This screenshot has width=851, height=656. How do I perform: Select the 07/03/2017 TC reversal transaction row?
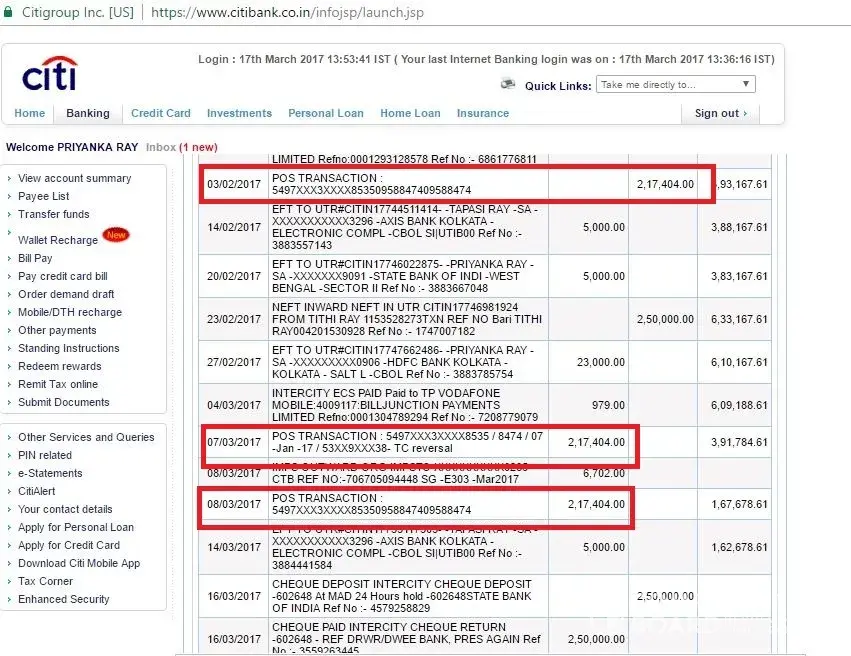pos(409,442)
